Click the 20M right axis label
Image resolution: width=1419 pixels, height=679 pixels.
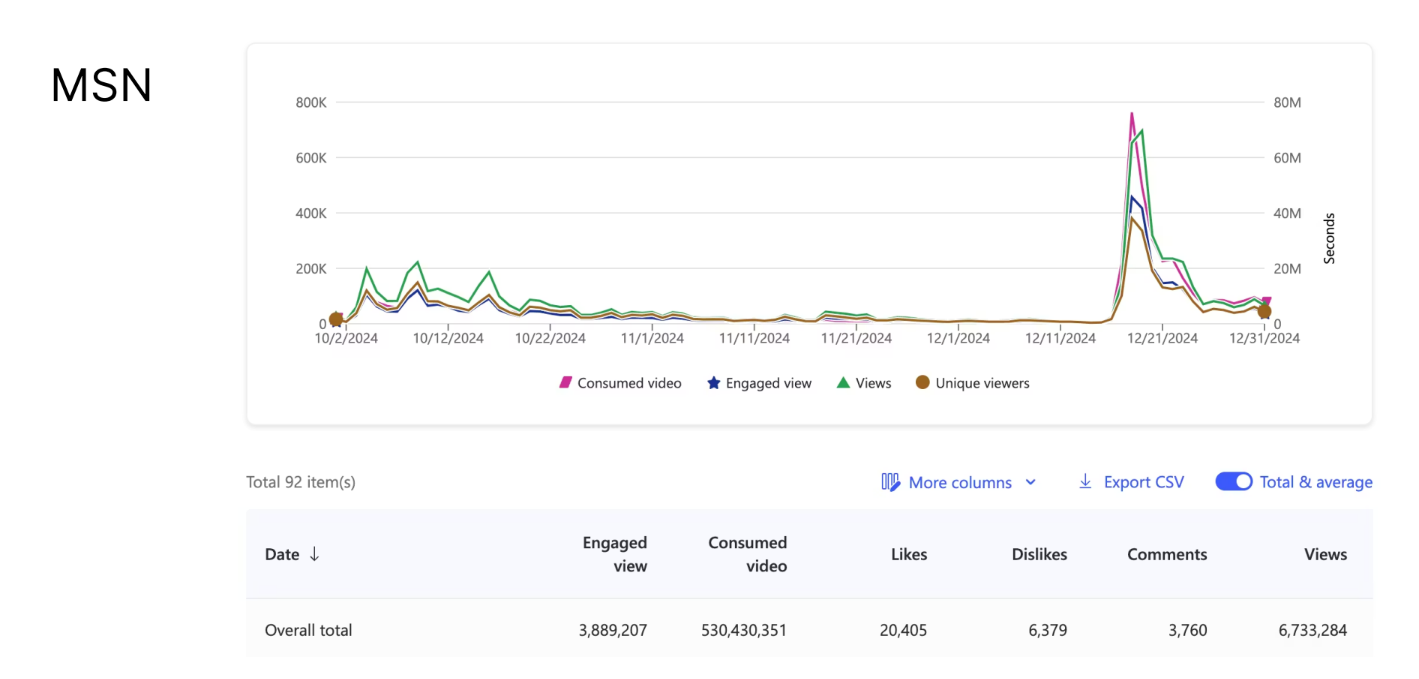1286,268
